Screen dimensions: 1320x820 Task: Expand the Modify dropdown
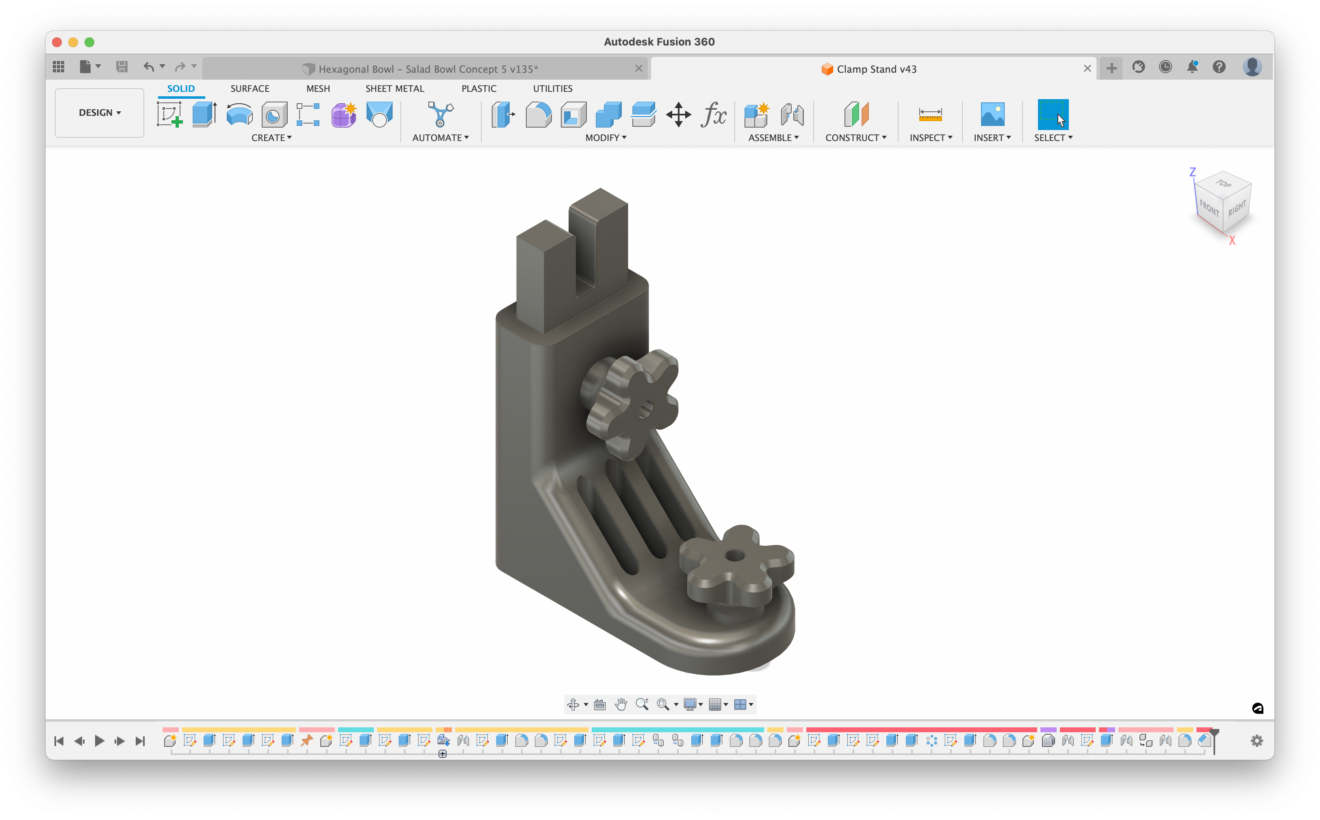[x=606, y=137]
